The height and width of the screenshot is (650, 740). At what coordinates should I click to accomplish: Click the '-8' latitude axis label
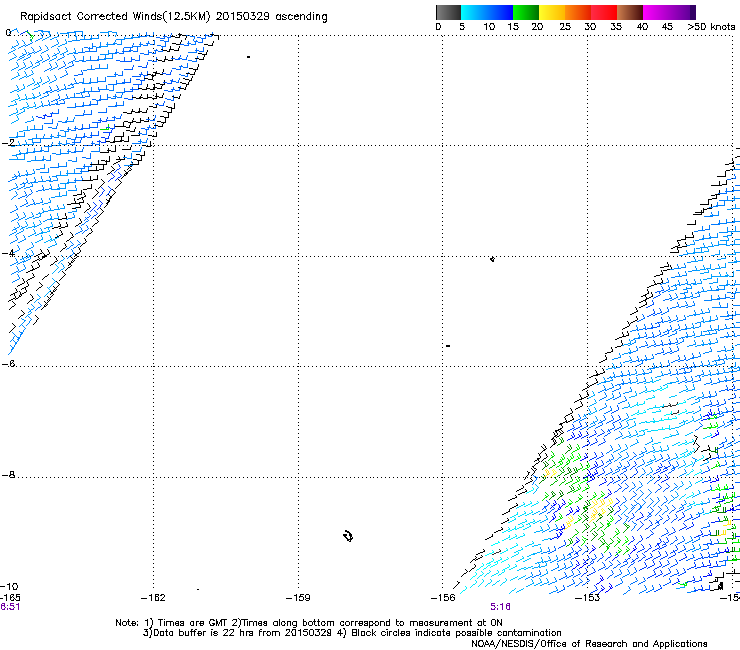[8, 474]
